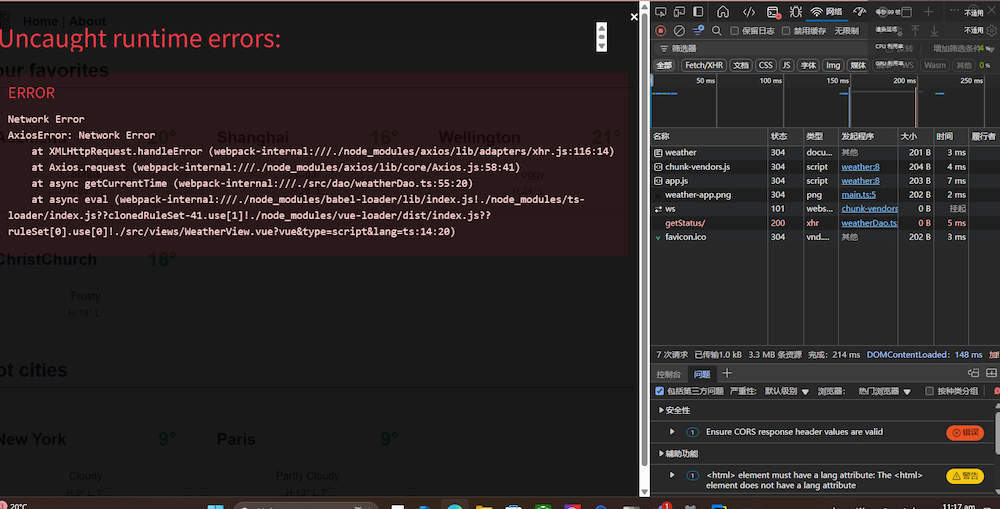Click the error overlay scrollbar

pos(601,38)
